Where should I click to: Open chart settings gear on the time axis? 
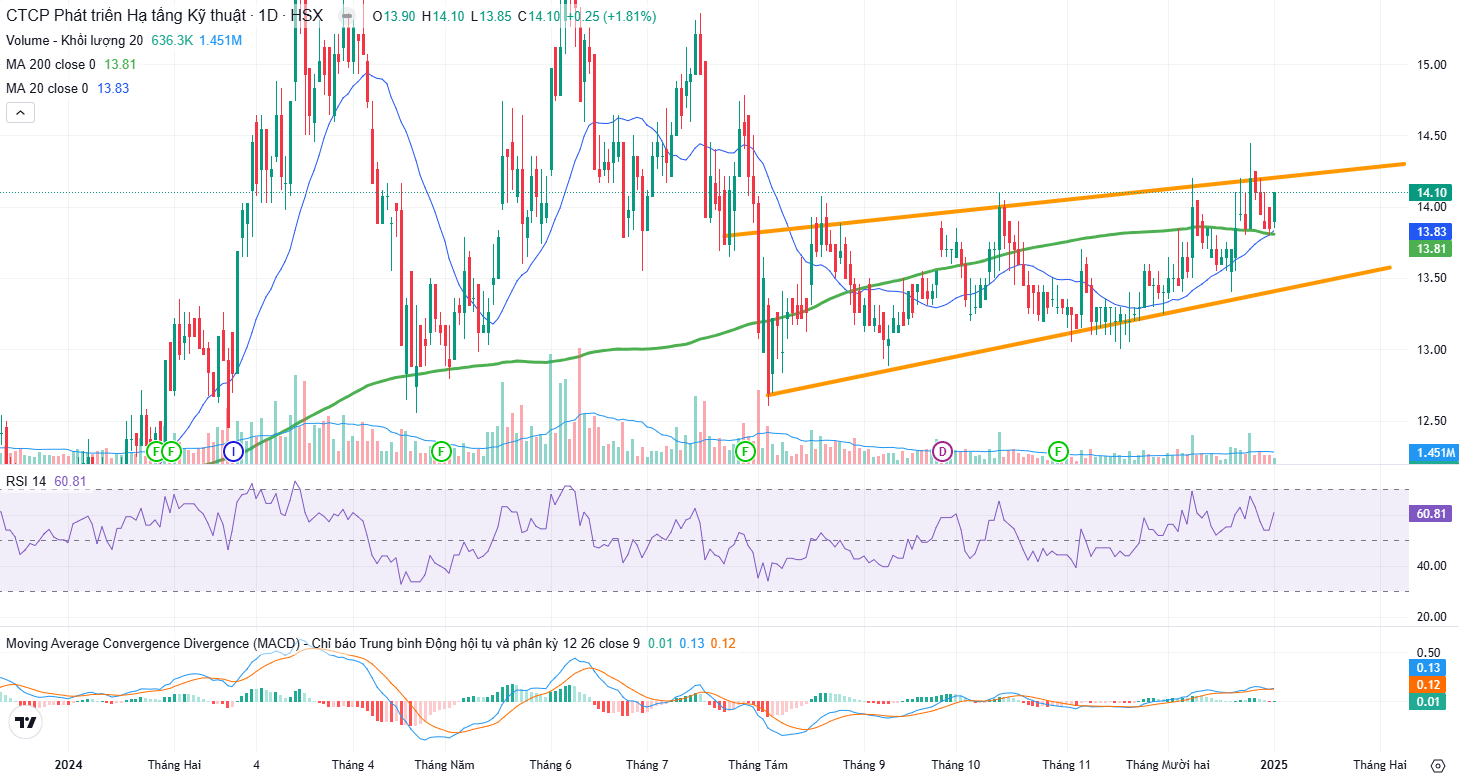coord(1438,765)
